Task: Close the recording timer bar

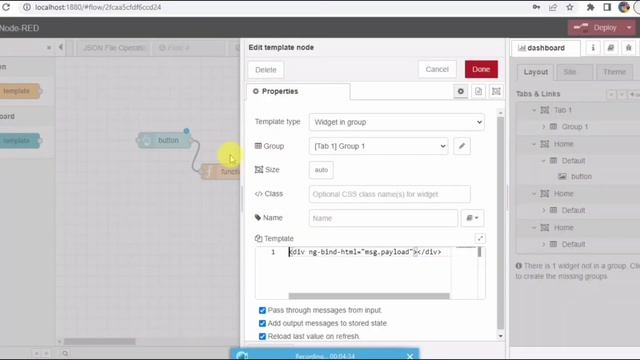Action: tap(410, 356)
